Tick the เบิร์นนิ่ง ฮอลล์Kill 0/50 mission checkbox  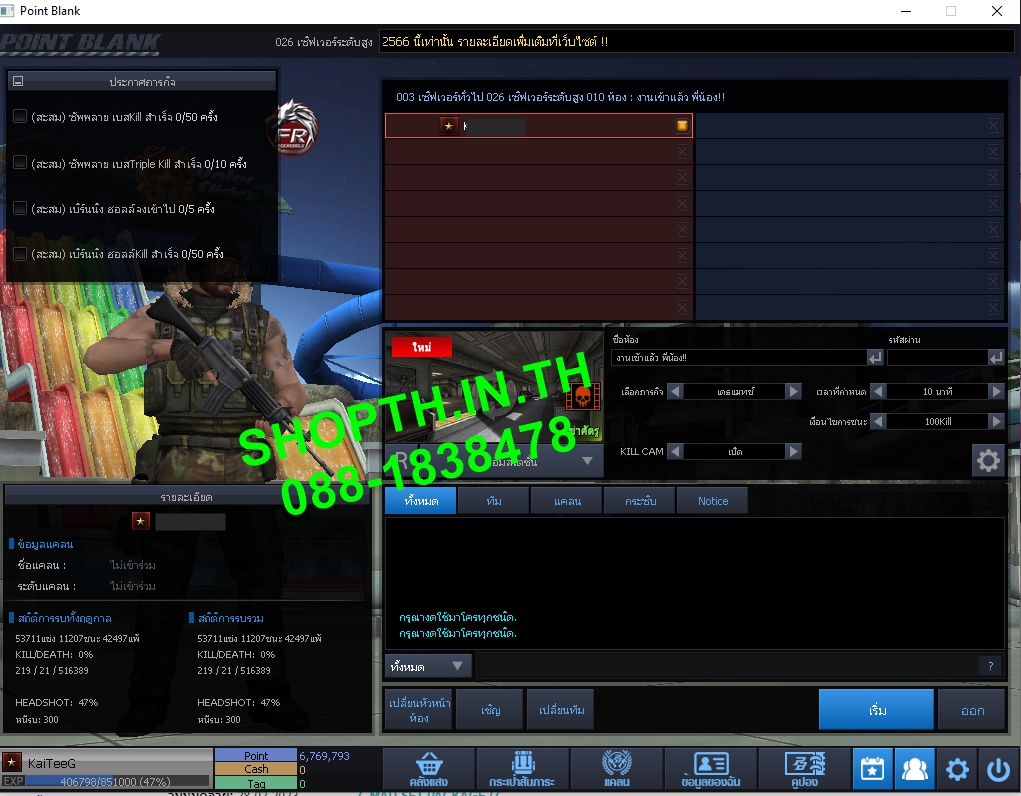[x=20, y=253]
